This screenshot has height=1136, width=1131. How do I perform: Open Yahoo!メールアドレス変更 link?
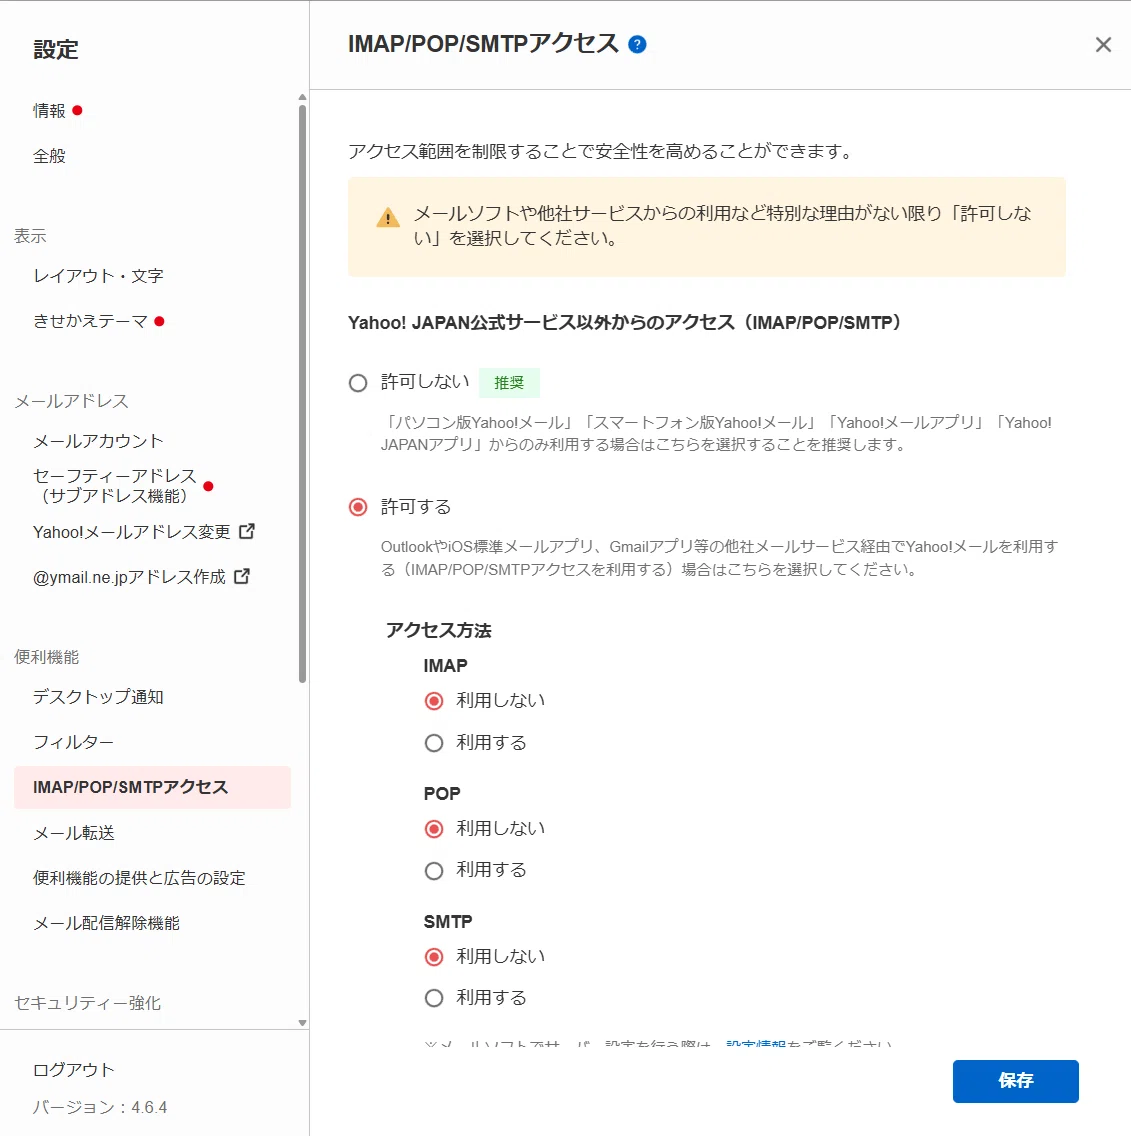pos(131,532)
